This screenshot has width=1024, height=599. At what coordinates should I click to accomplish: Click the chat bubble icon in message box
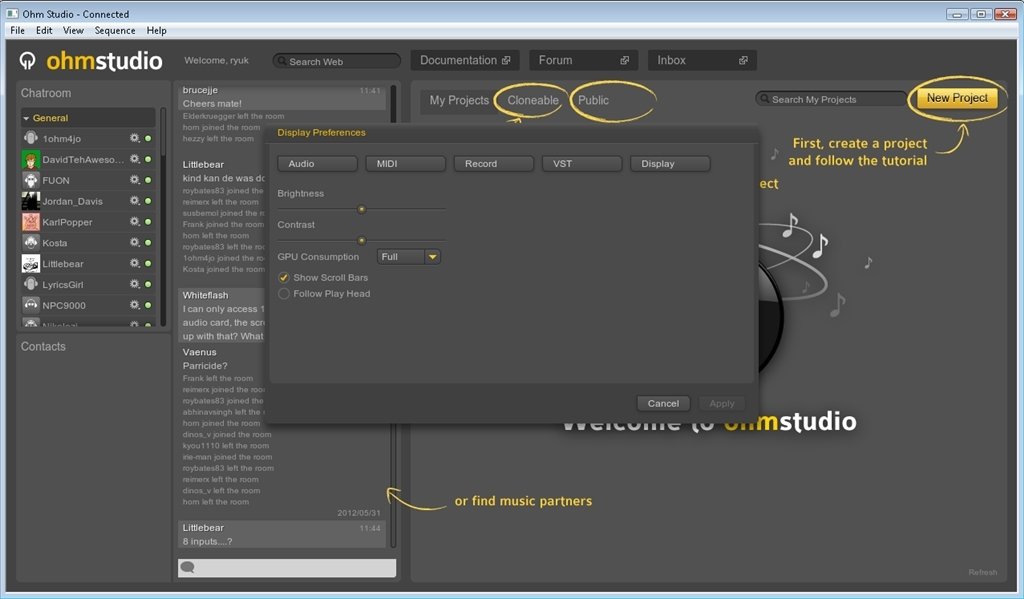point(187,567)
